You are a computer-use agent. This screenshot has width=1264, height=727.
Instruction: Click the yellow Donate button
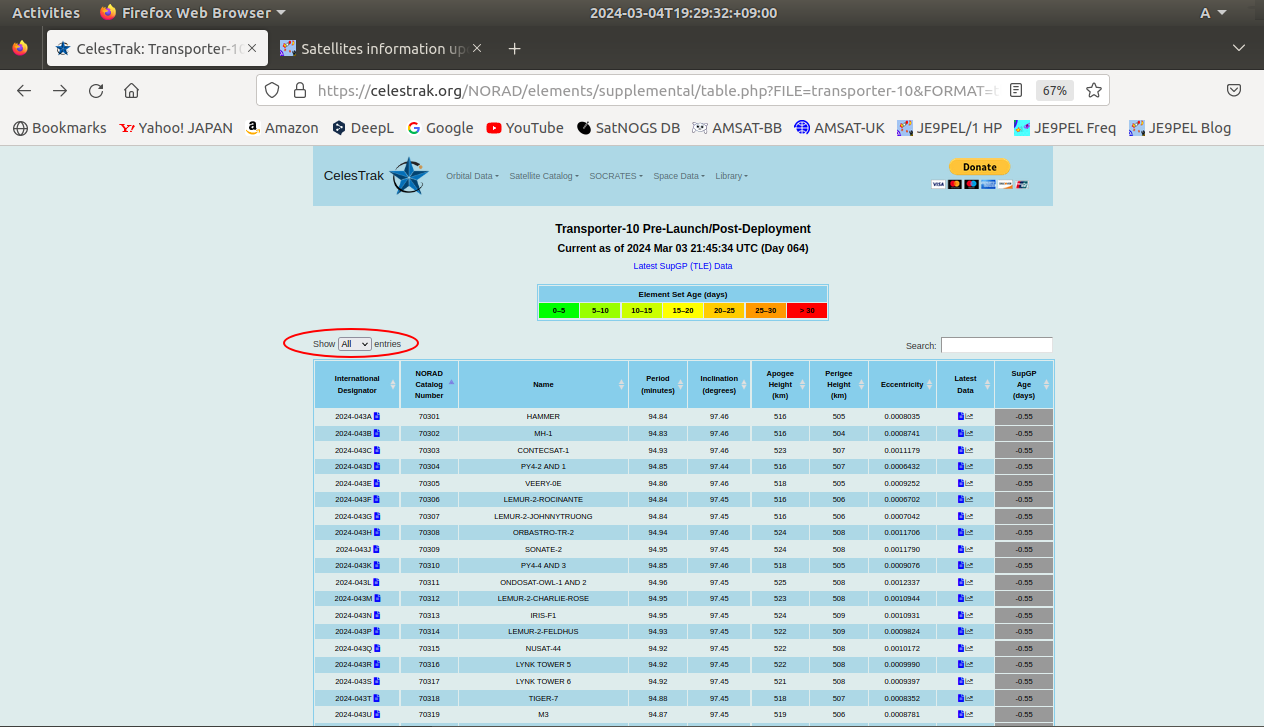[979, 167]
